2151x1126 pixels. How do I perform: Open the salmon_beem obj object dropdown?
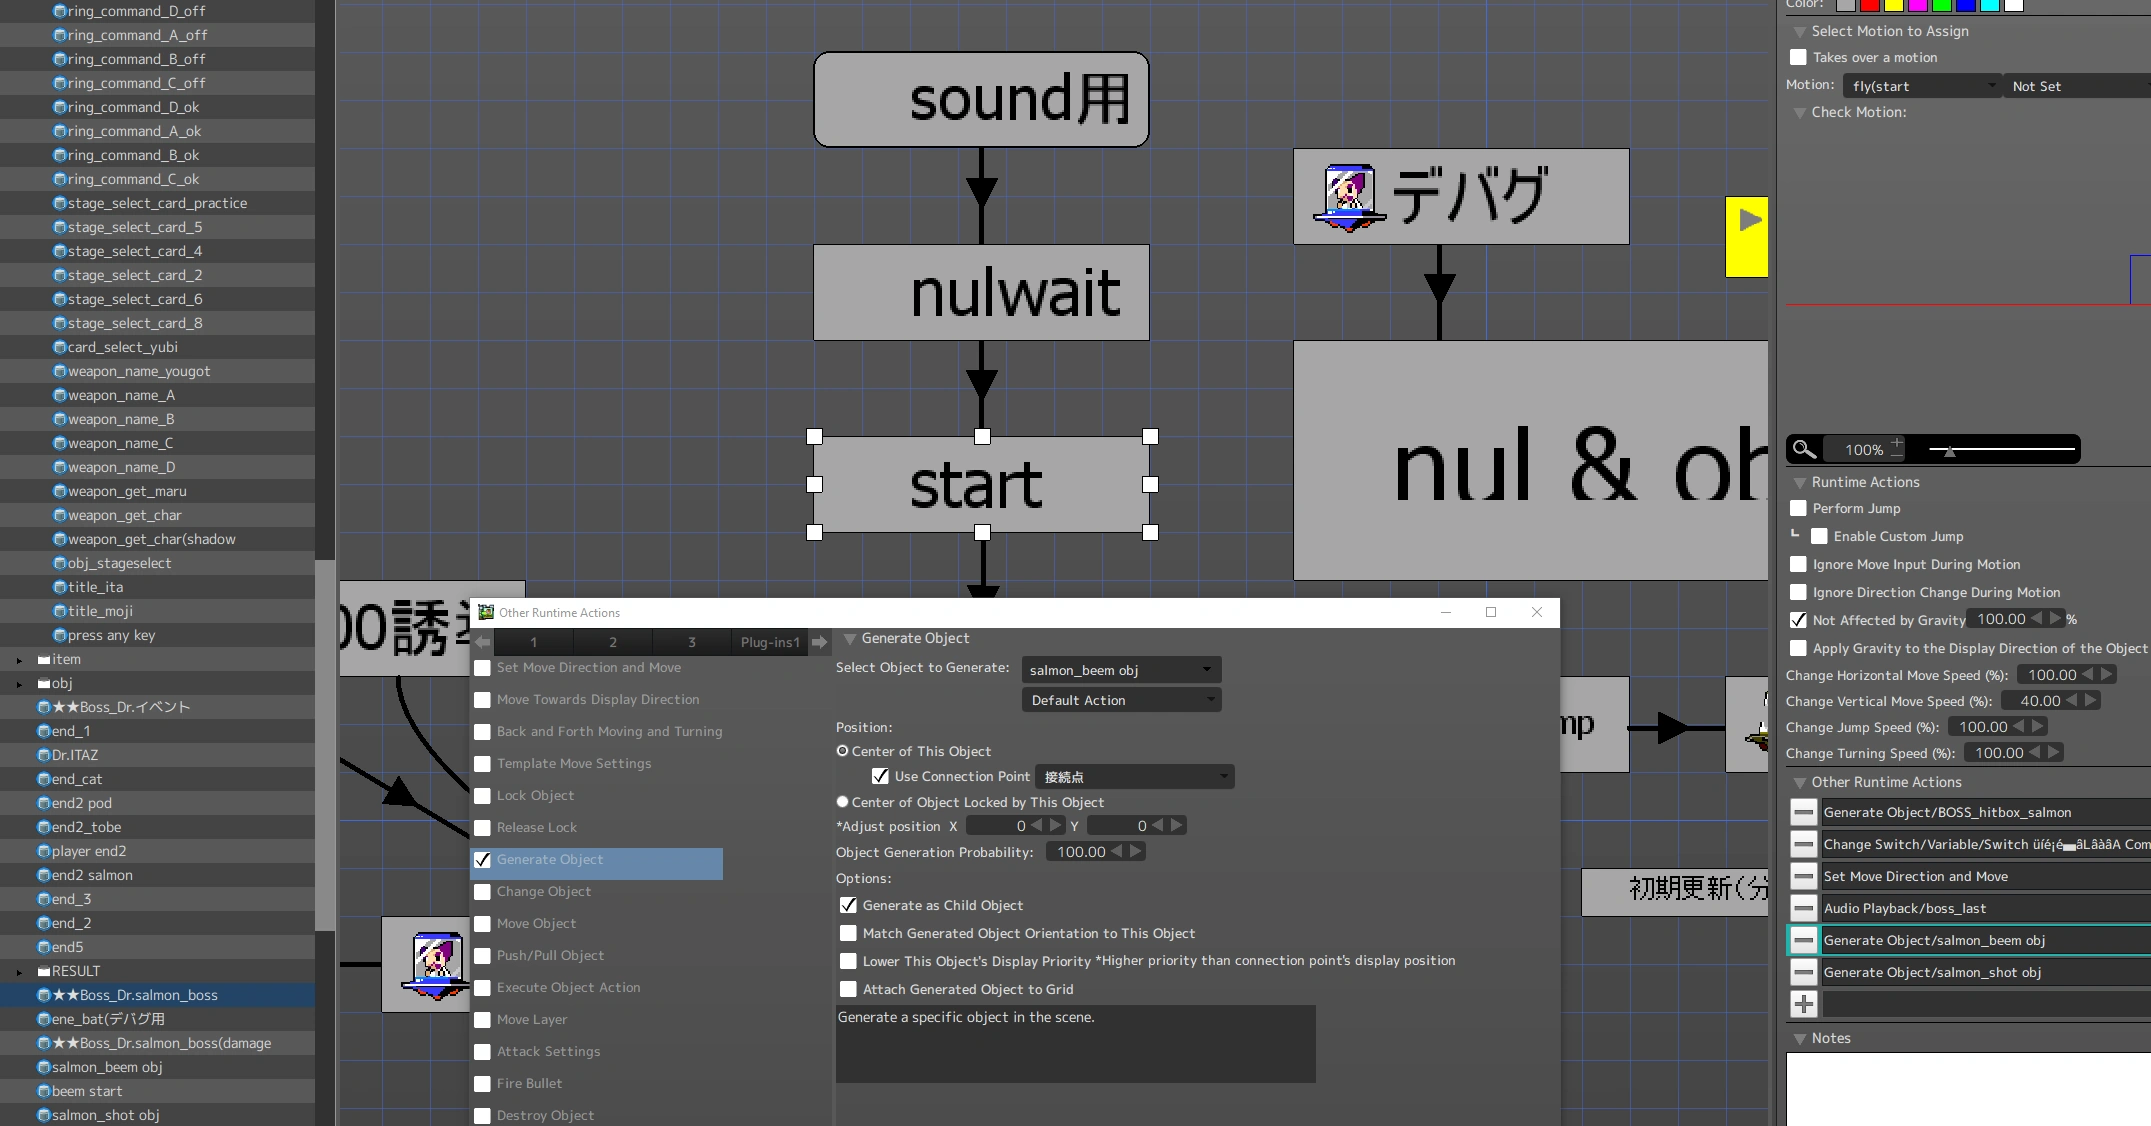pyautogui.click(x=1120, y=670)
